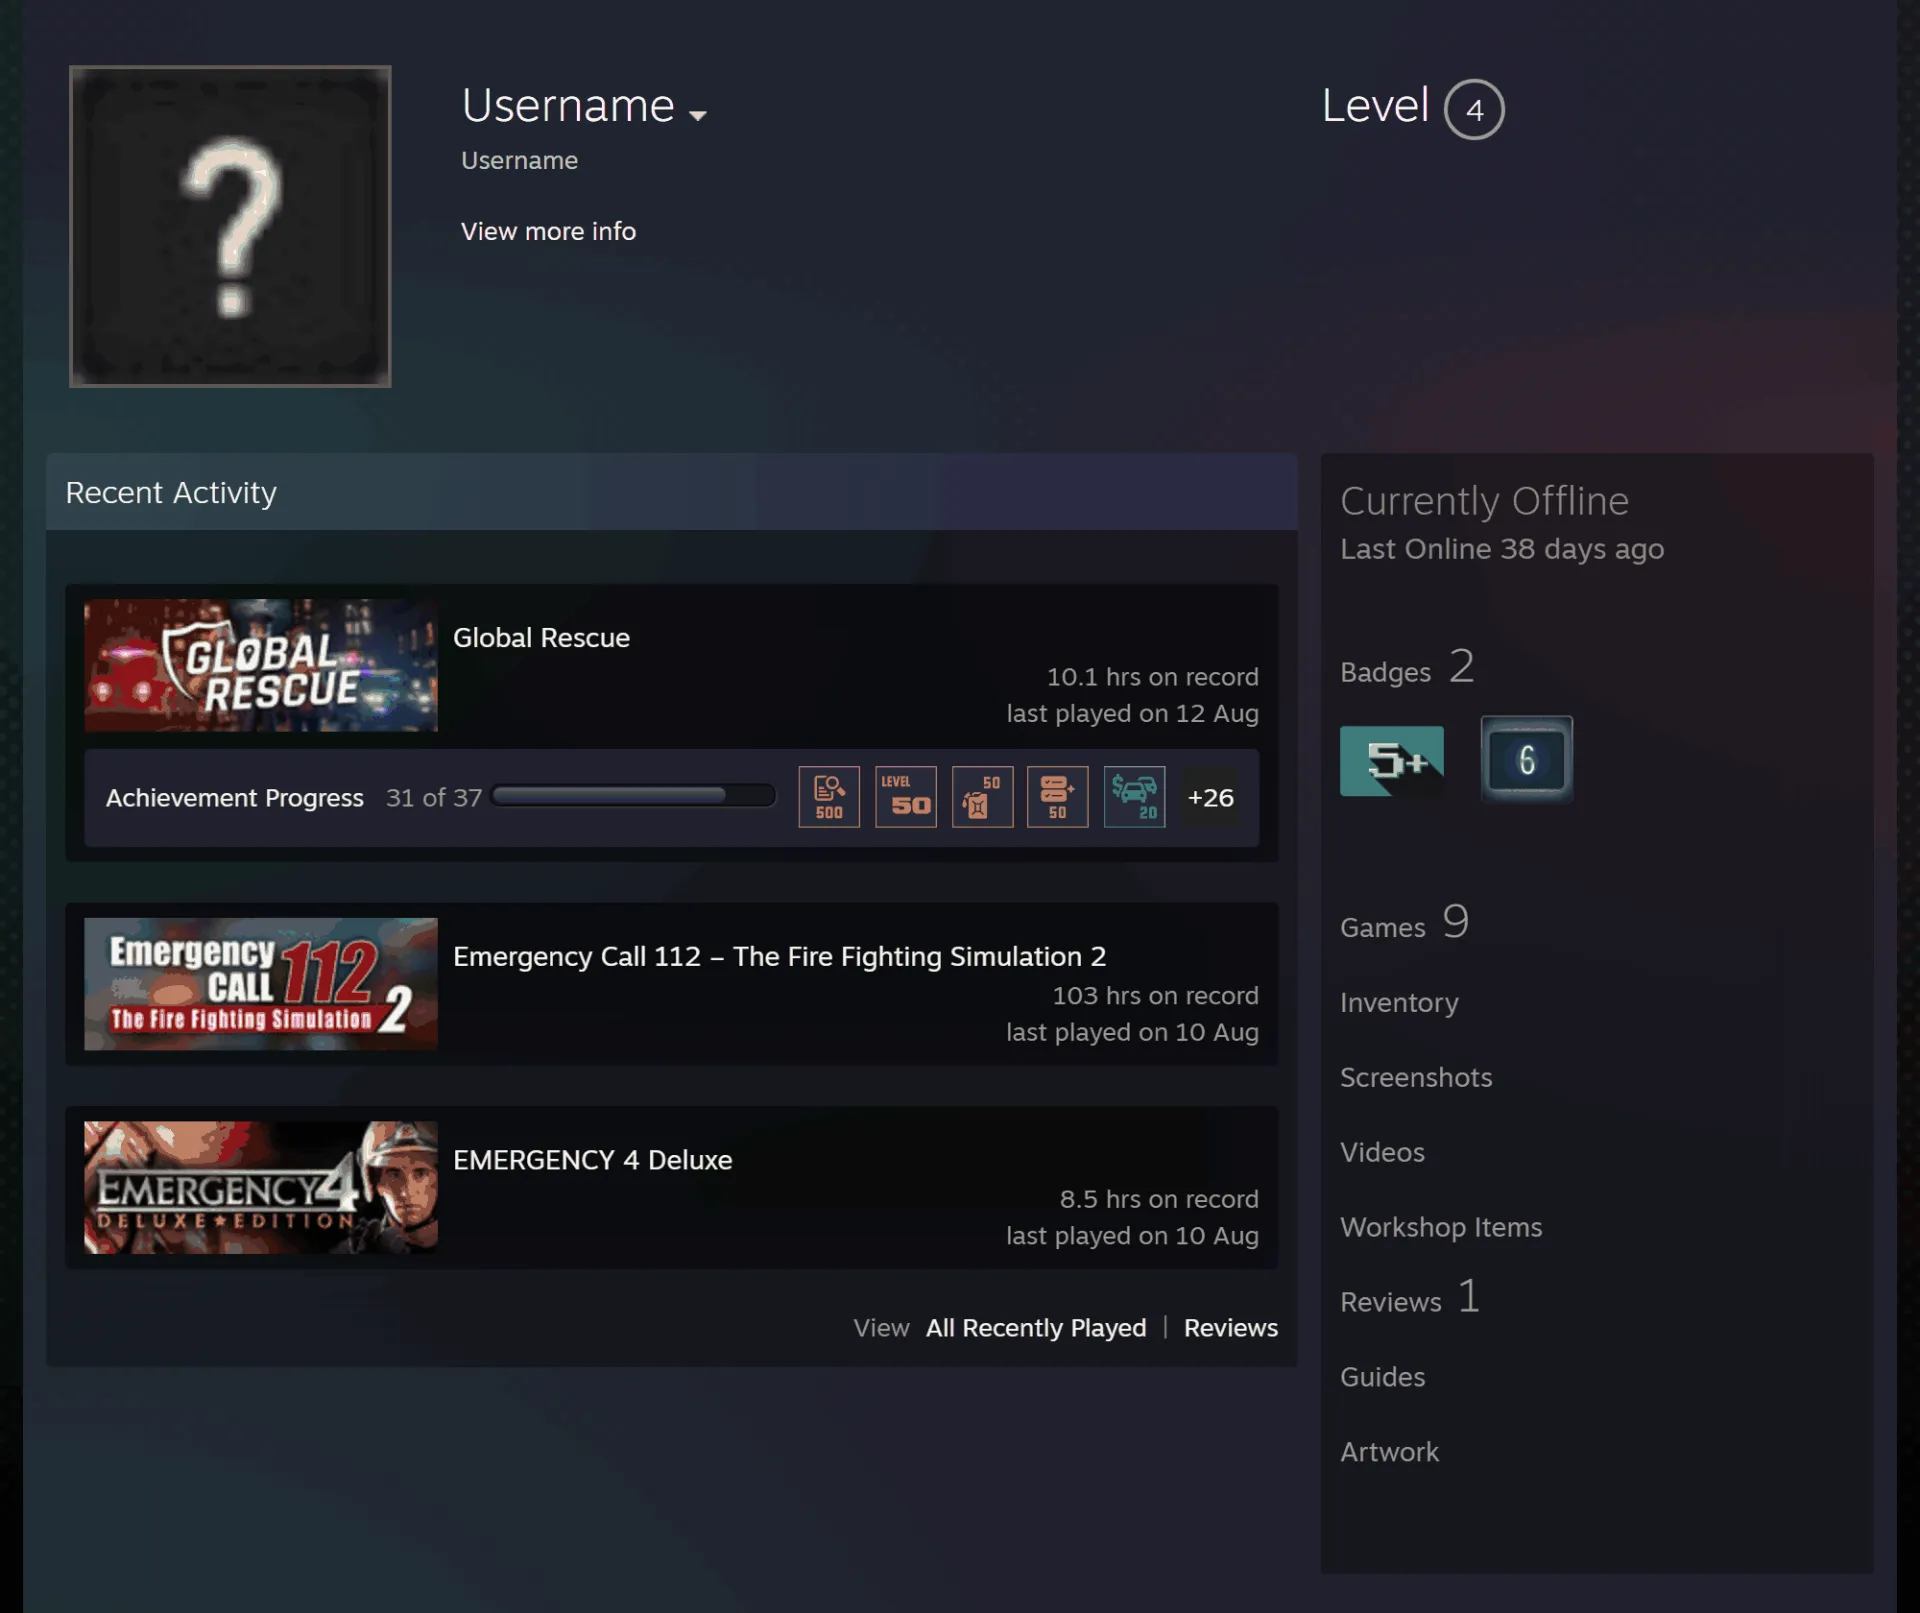Viewport: 1920px width, 1613px height.
Task: Click the Last Online 38 days ago text
Action: tap(1502, 550)
